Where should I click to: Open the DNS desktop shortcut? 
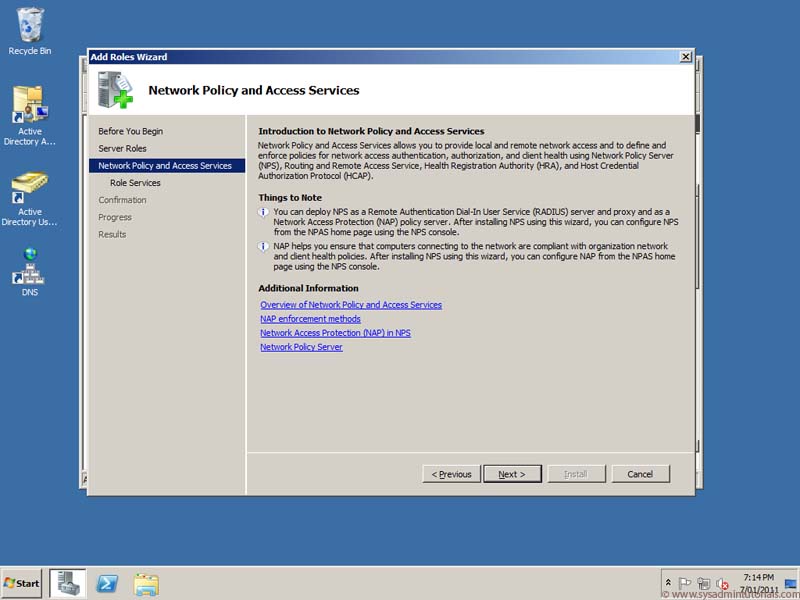(x=30, y=271)
